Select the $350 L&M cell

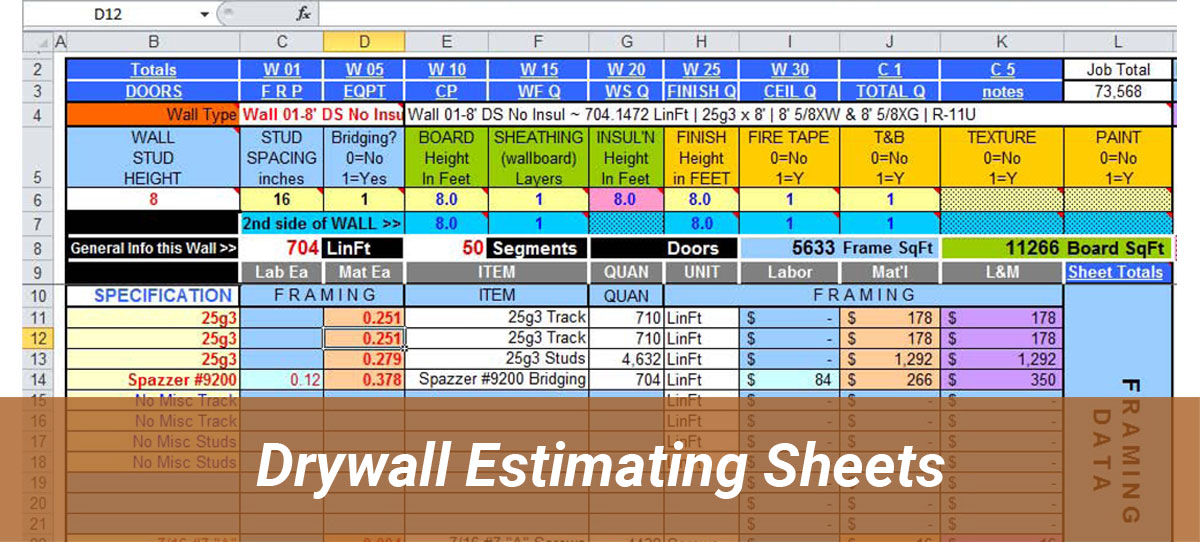[1002, 380]
